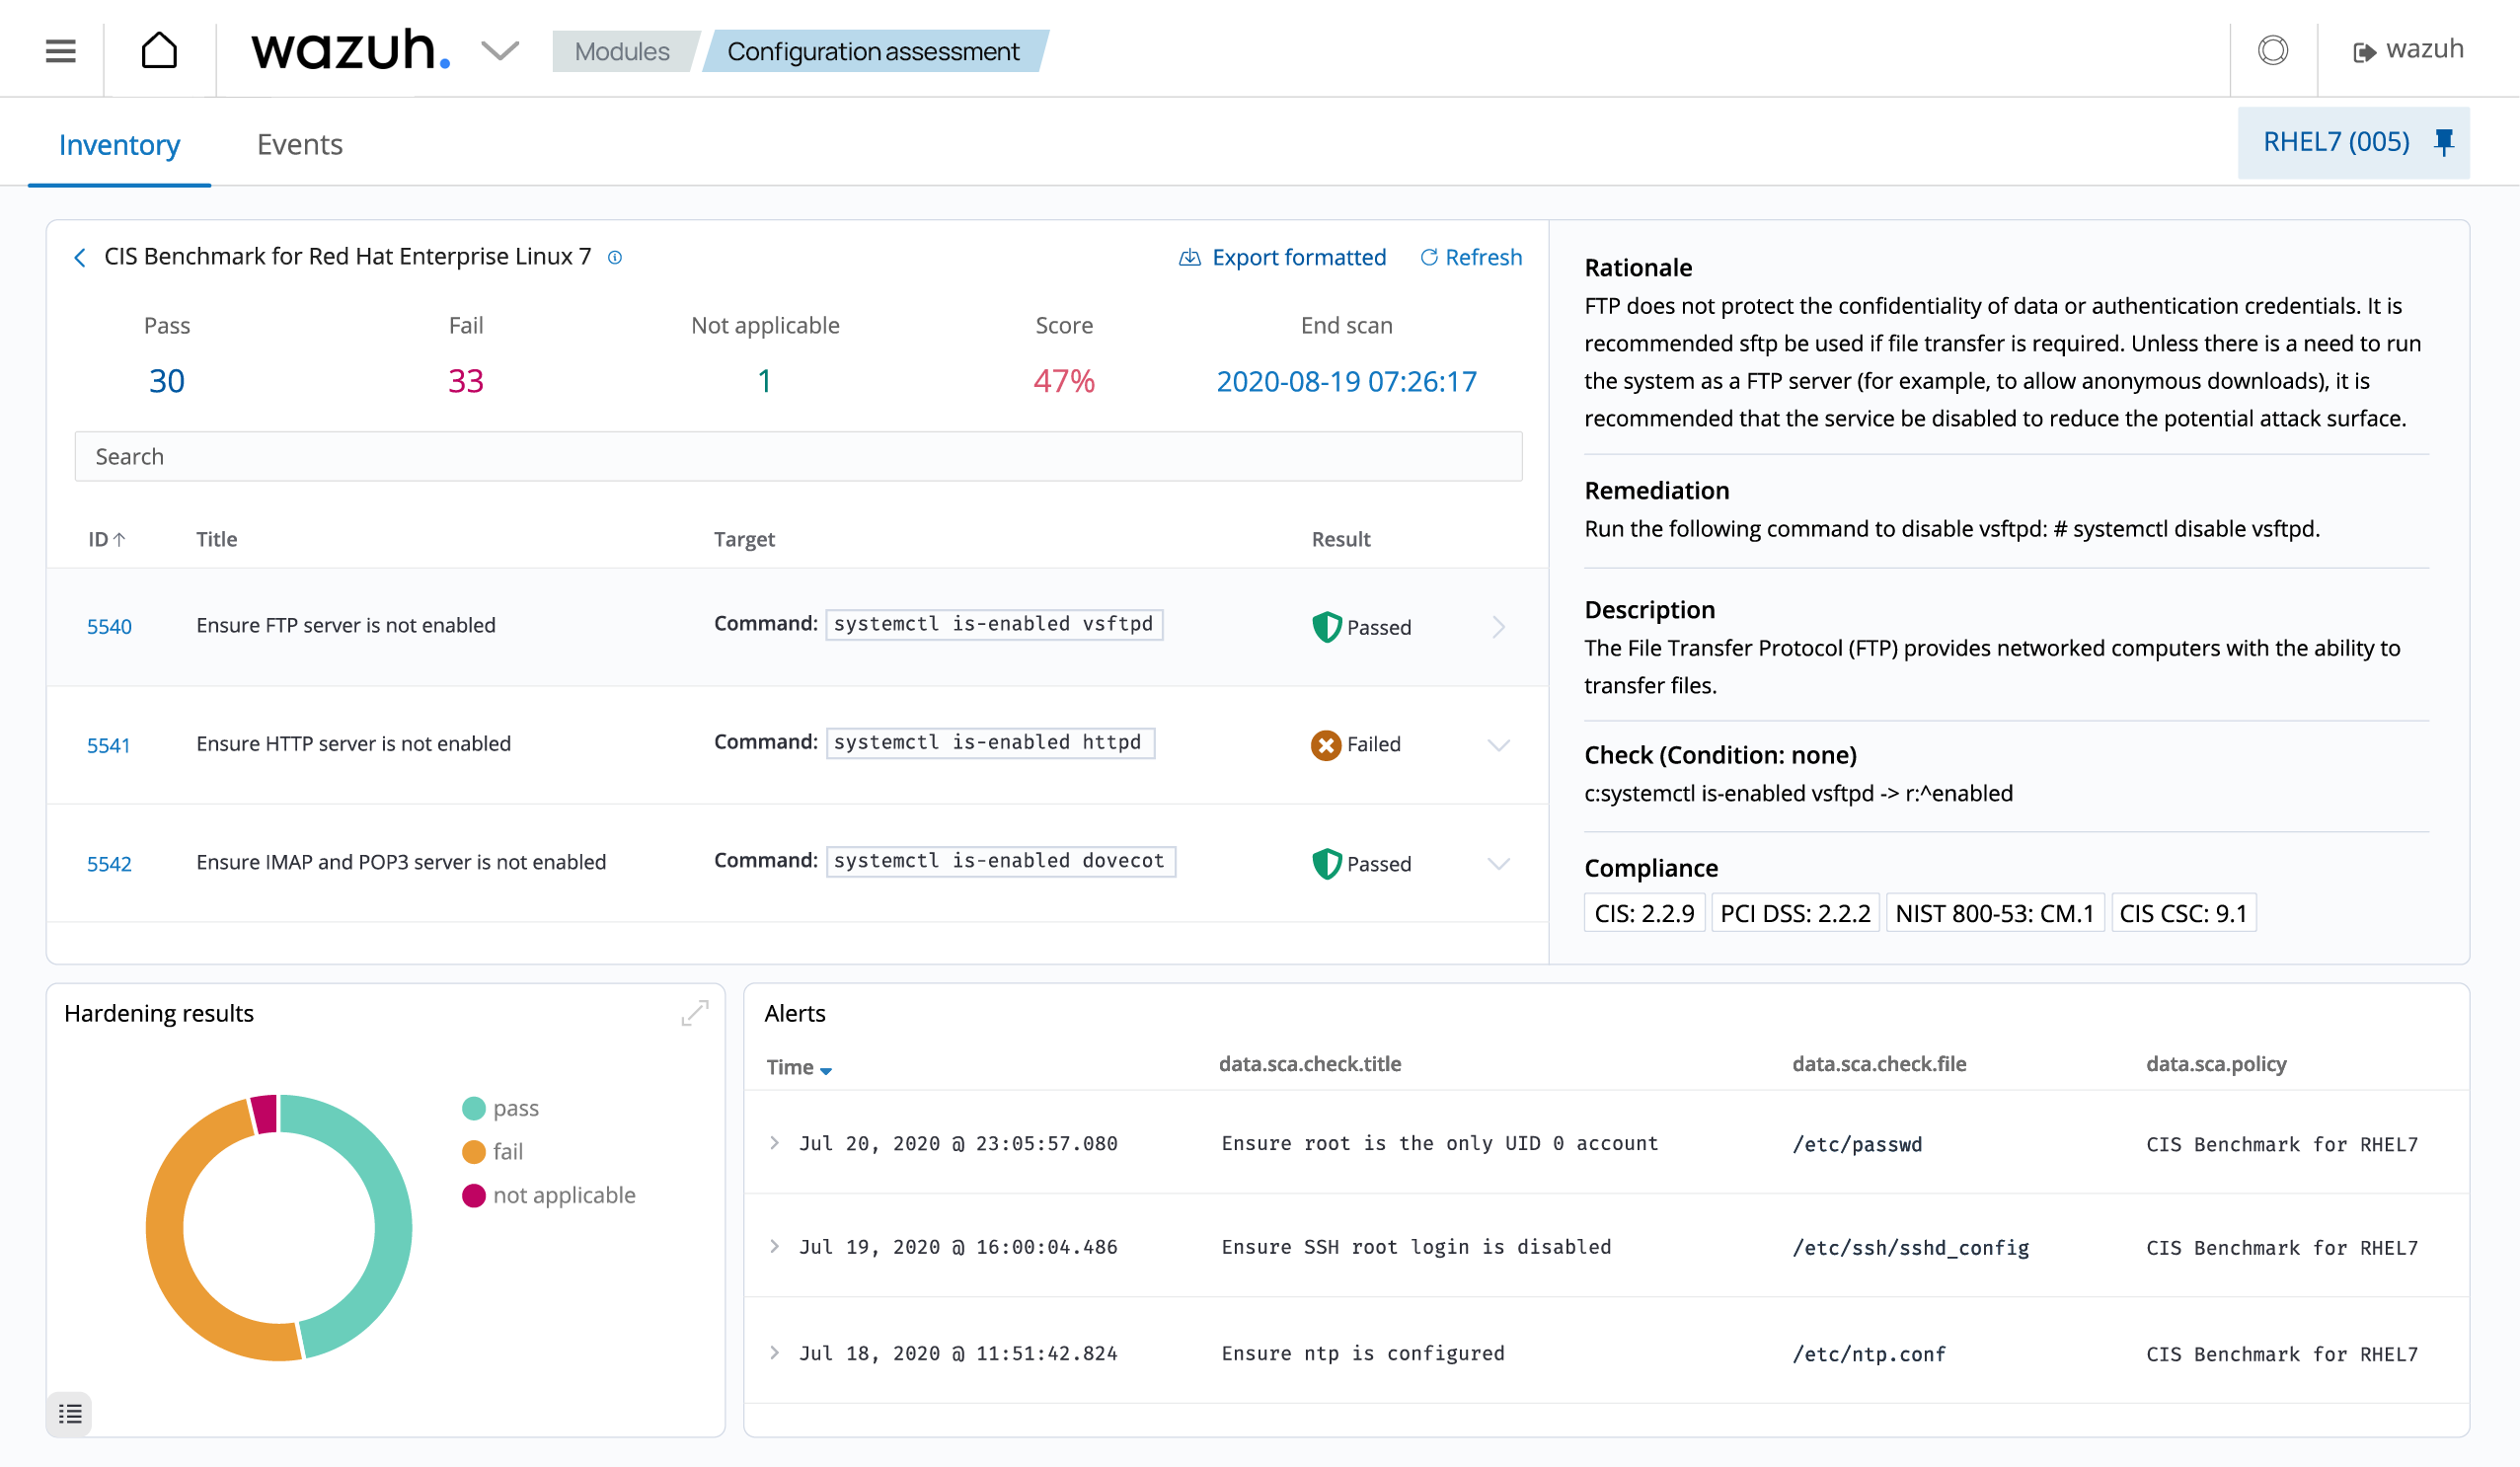Click the NIST 800-53: CM.1 badge

coord(1994,913)
